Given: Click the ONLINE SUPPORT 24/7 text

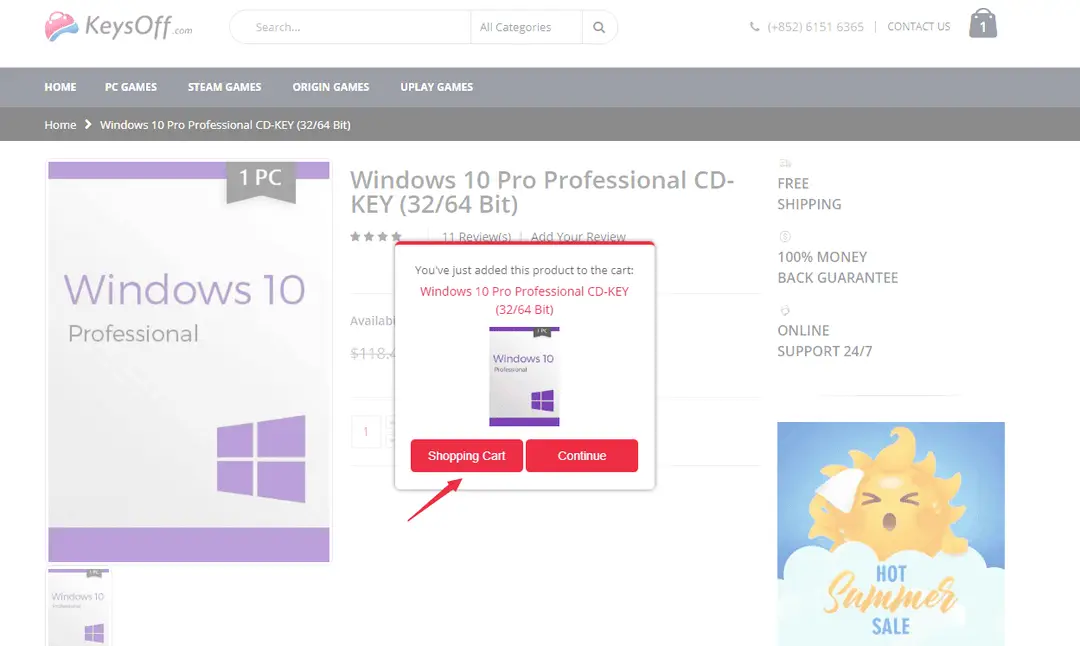Looking at the screenshot, I should [824, 341].
